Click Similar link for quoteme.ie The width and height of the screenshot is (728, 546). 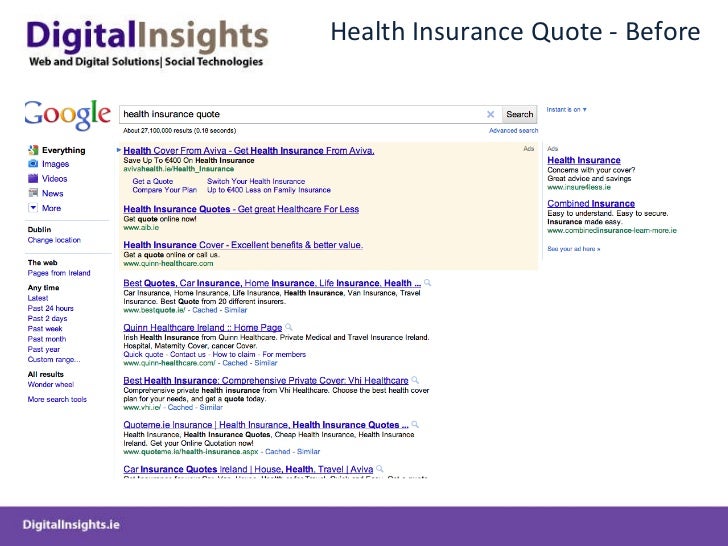click(308, 451)
